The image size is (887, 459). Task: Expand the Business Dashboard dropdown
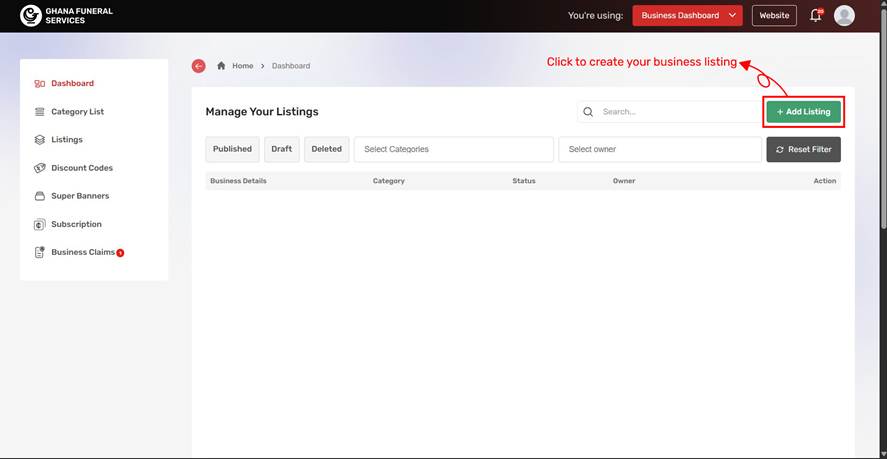(687, 16)
